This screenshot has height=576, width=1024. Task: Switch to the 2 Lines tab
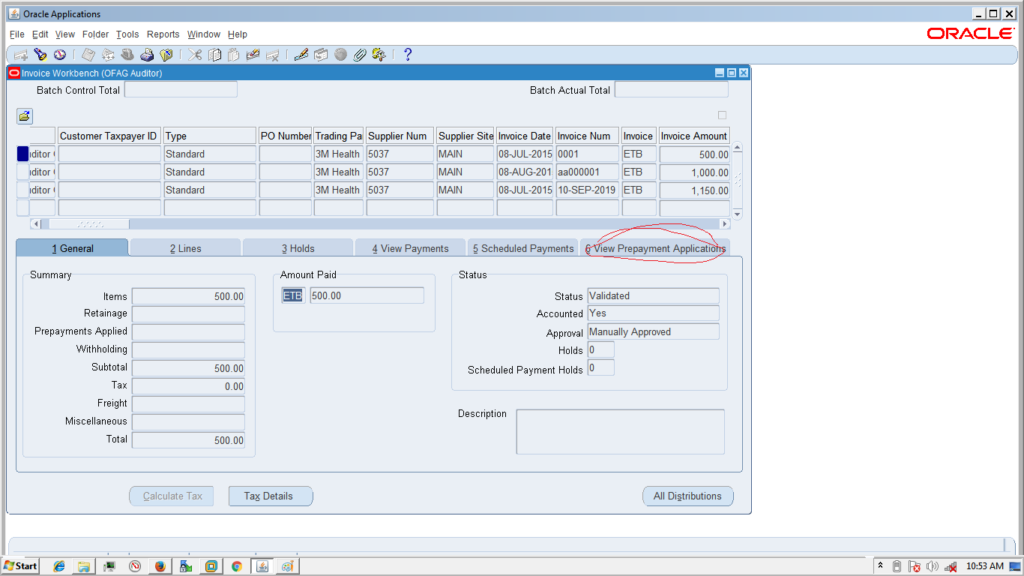coord(185,248)
